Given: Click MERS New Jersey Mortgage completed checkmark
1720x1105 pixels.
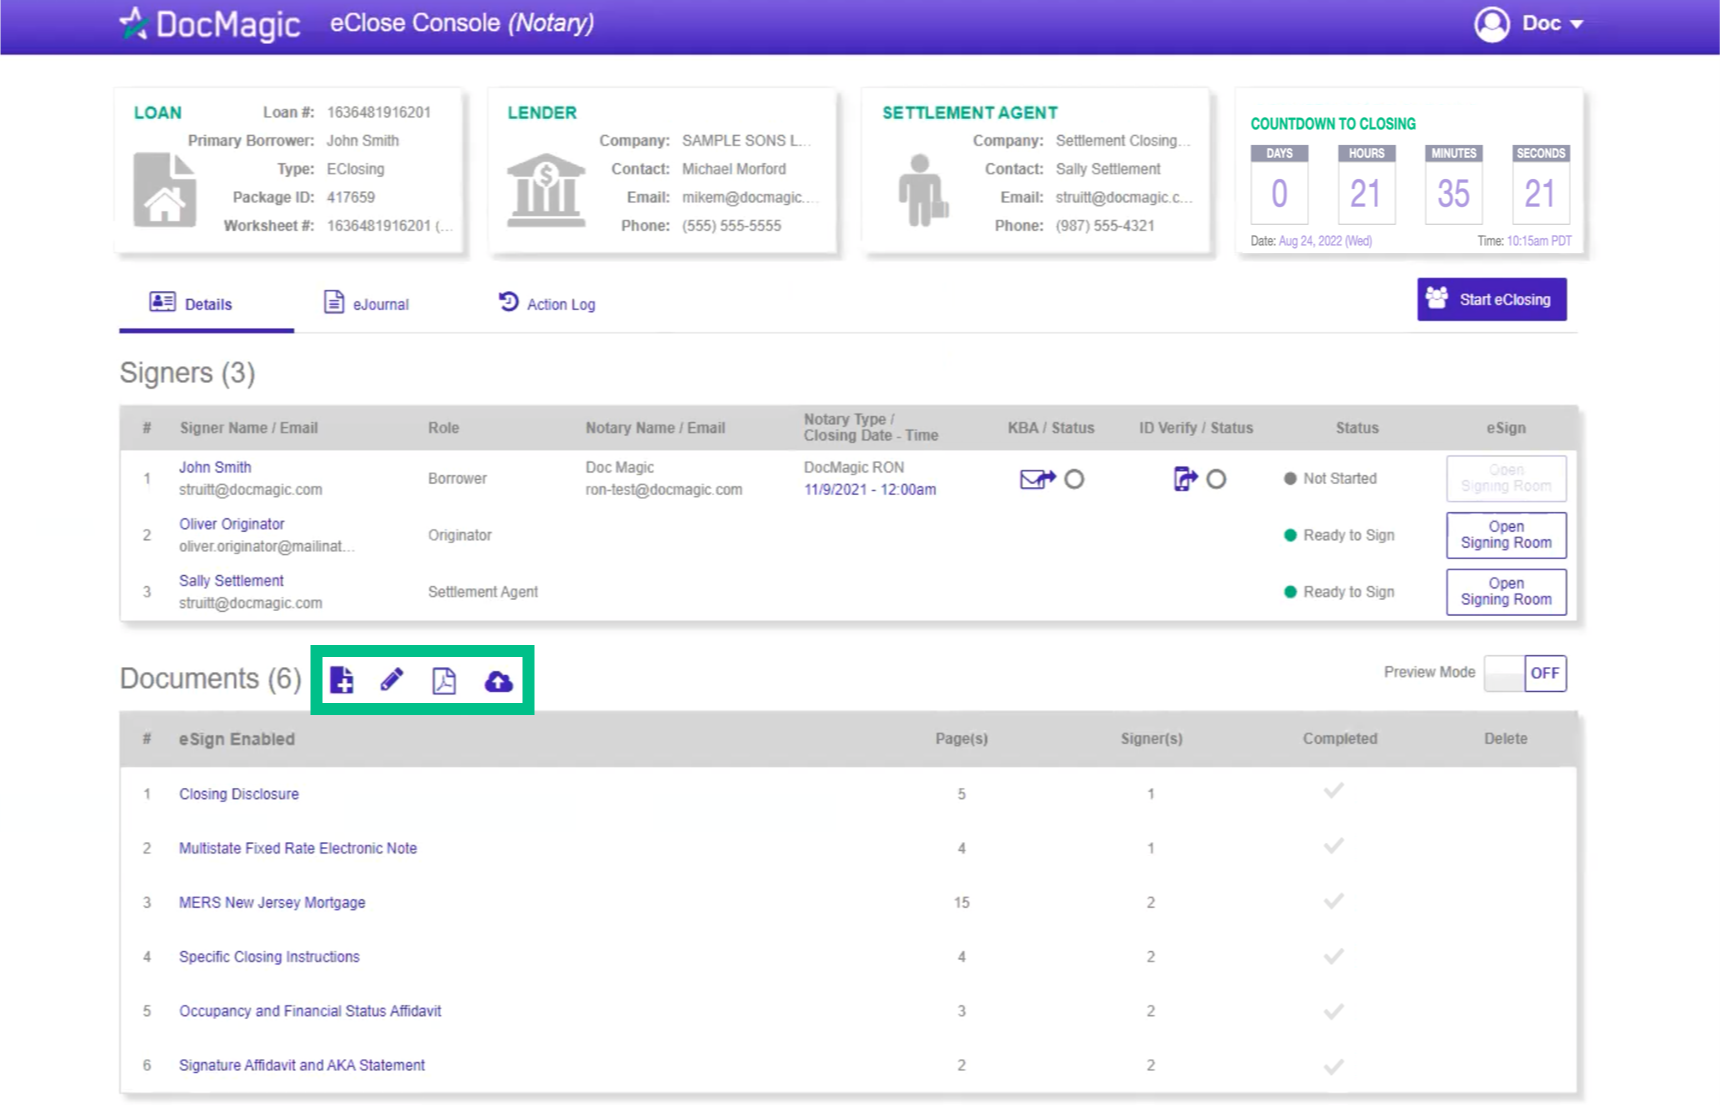Looking at the screenshot, I should tap(1333, 901).
